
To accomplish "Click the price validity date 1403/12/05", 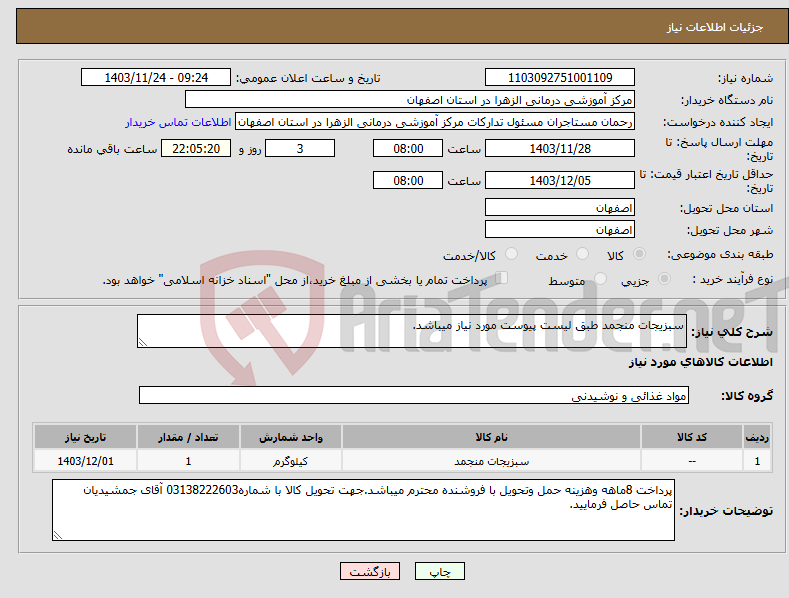I will (560, 180).
